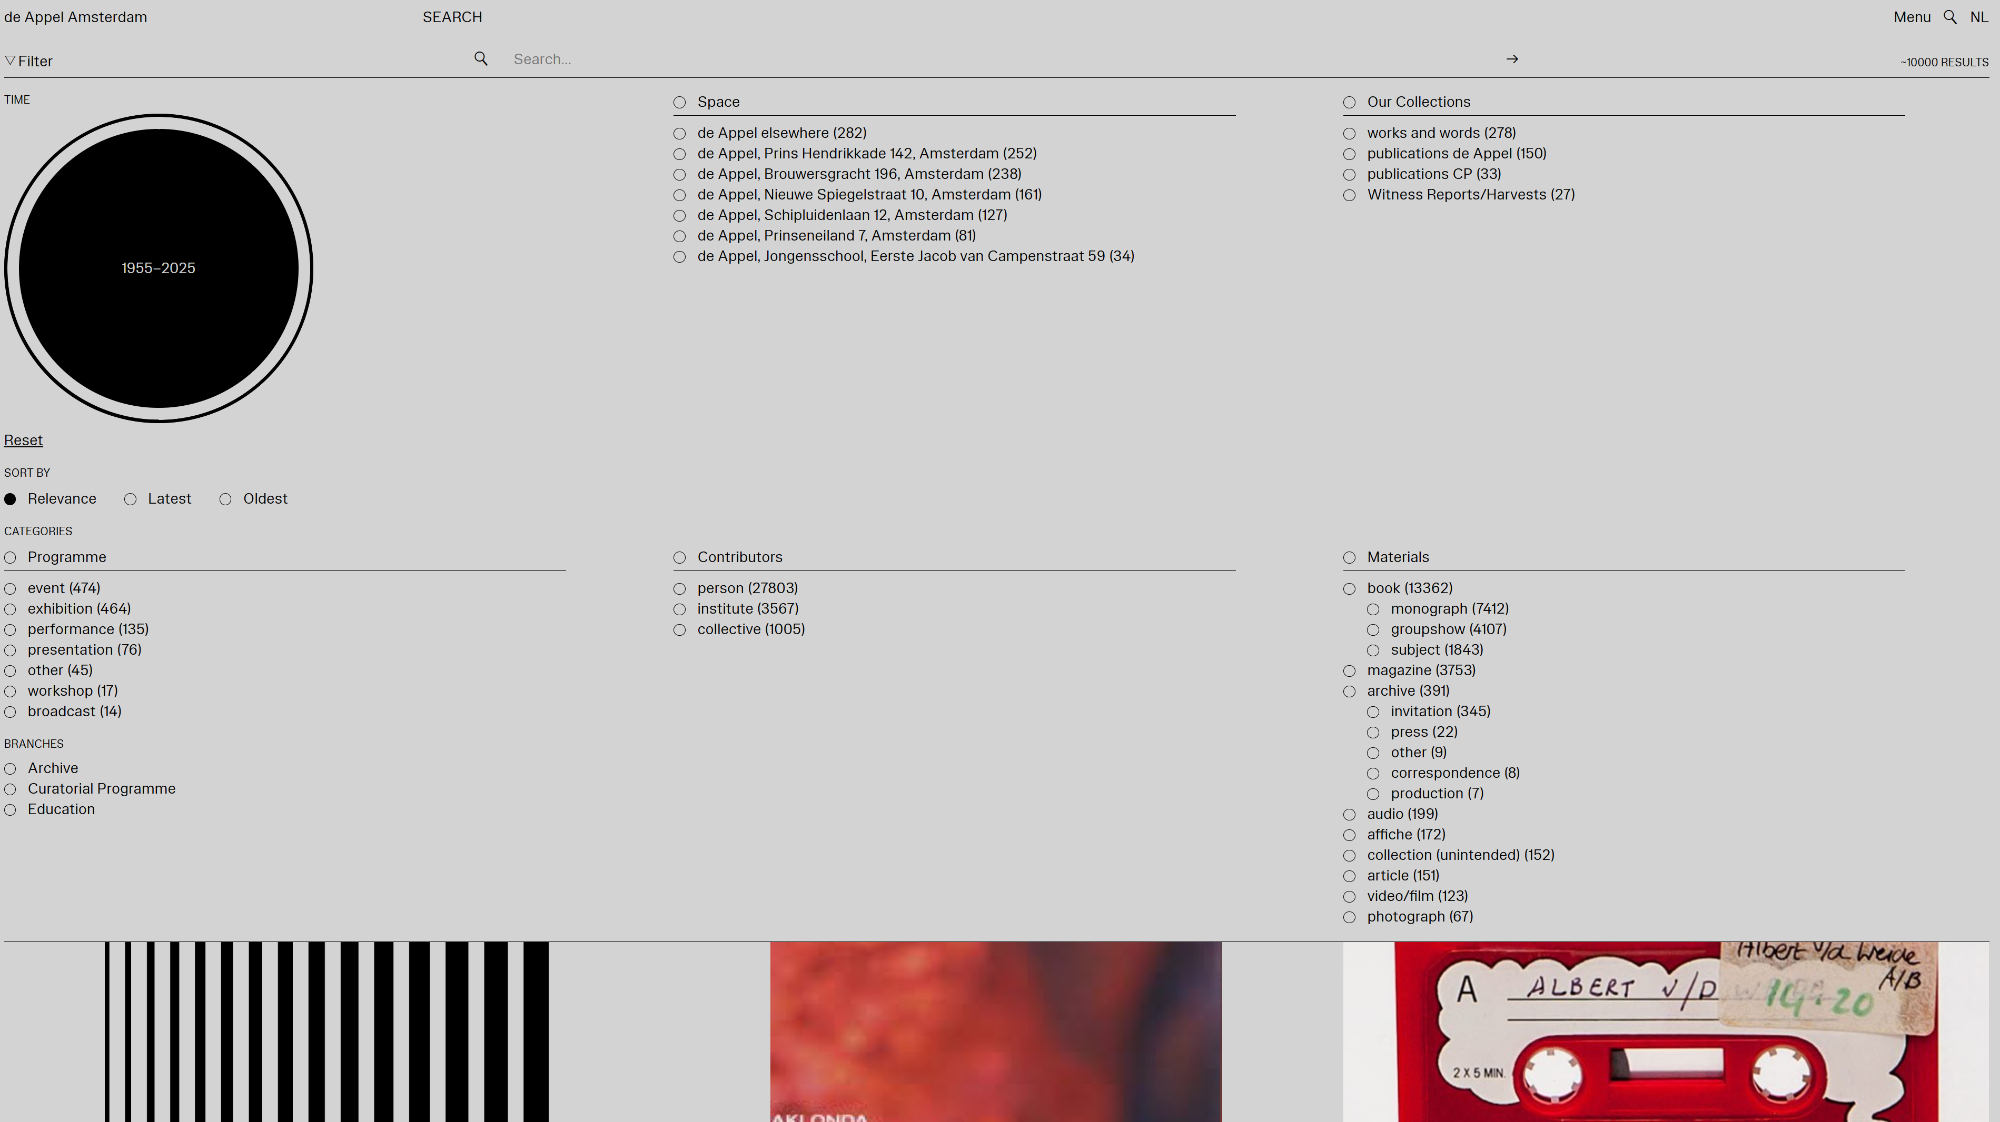Switch language to NL

pos(1979,17)
